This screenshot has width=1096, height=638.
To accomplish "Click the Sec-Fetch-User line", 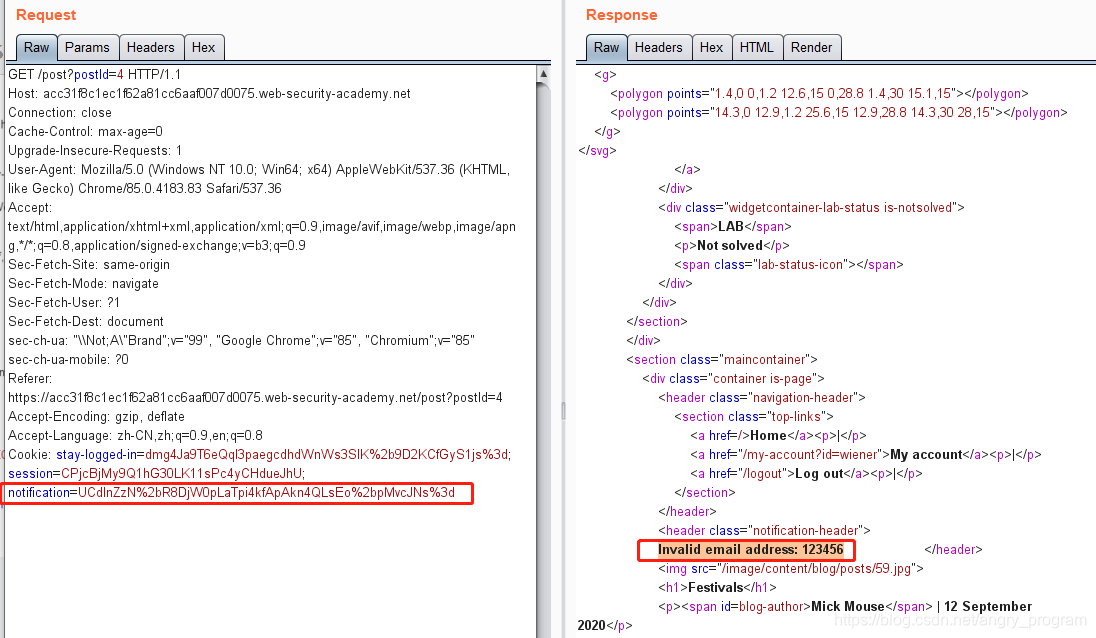I will [x=64, y=303].
